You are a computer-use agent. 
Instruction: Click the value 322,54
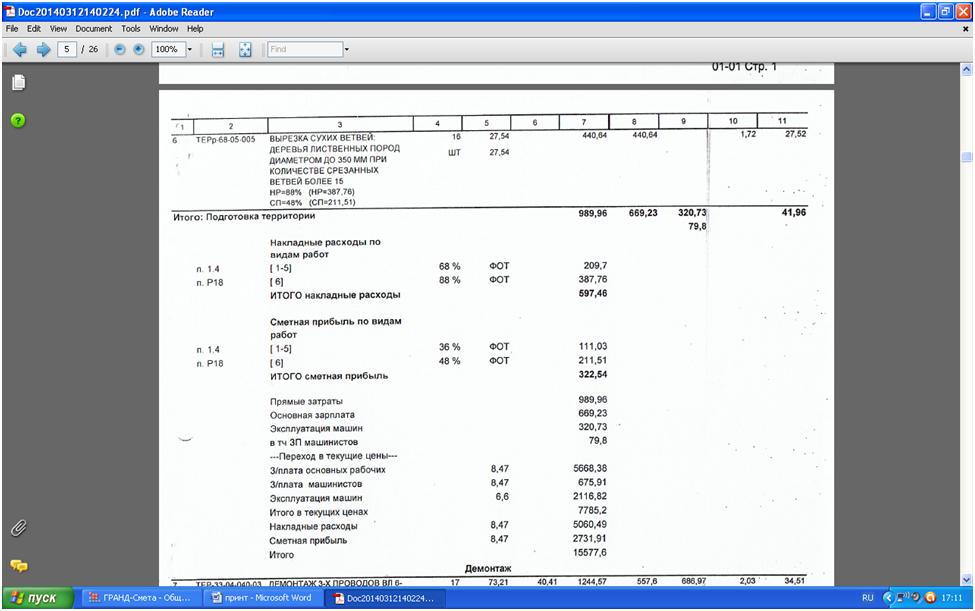click(593, 375)
